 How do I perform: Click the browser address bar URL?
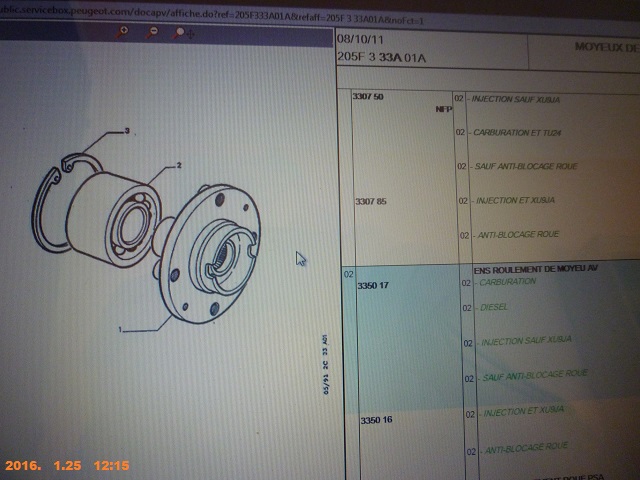pyautogui.click(x=212, y=15)
